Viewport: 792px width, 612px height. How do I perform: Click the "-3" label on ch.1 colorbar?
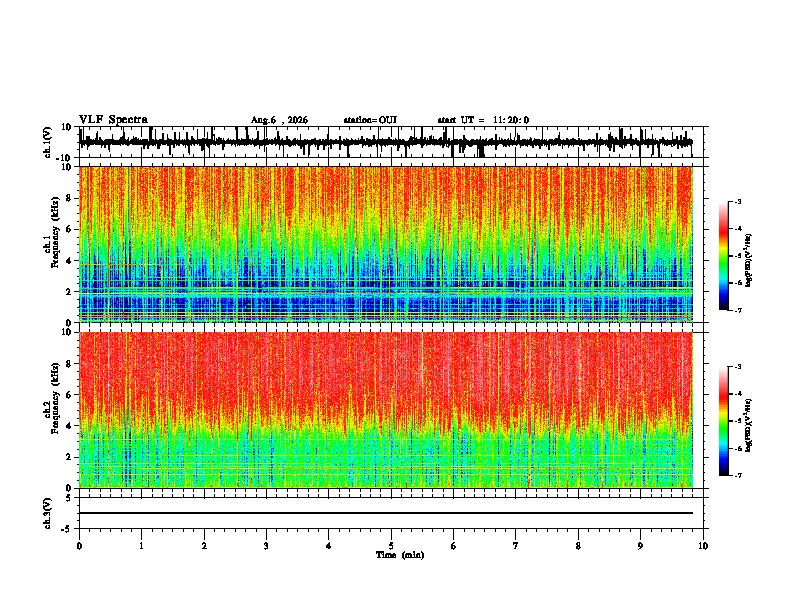pyautogui.click(x=737, y=201)
